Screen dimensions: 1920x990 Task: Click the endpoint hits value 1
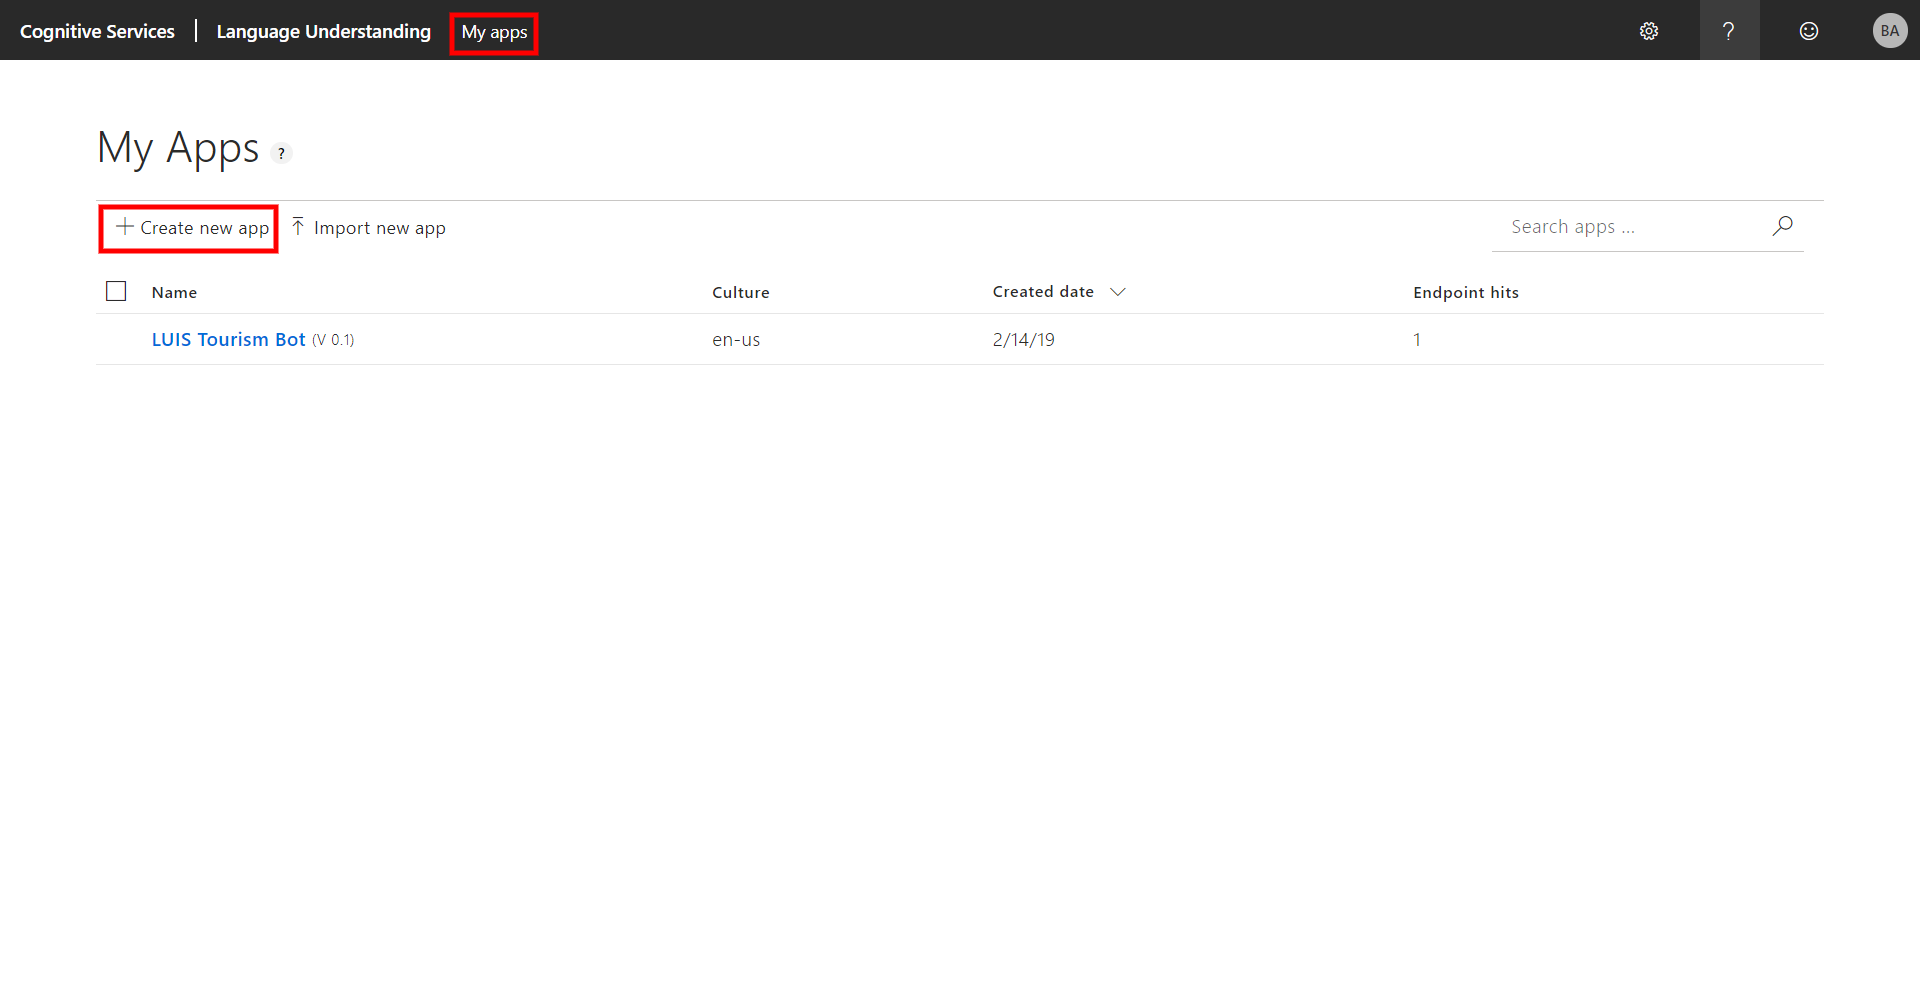click(1417, 340)
